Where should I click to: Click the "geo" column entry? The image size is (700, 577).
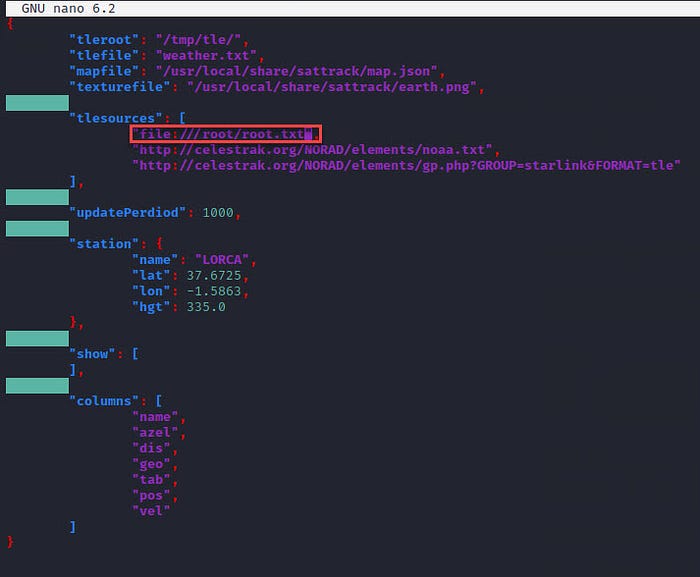point(151,464)
